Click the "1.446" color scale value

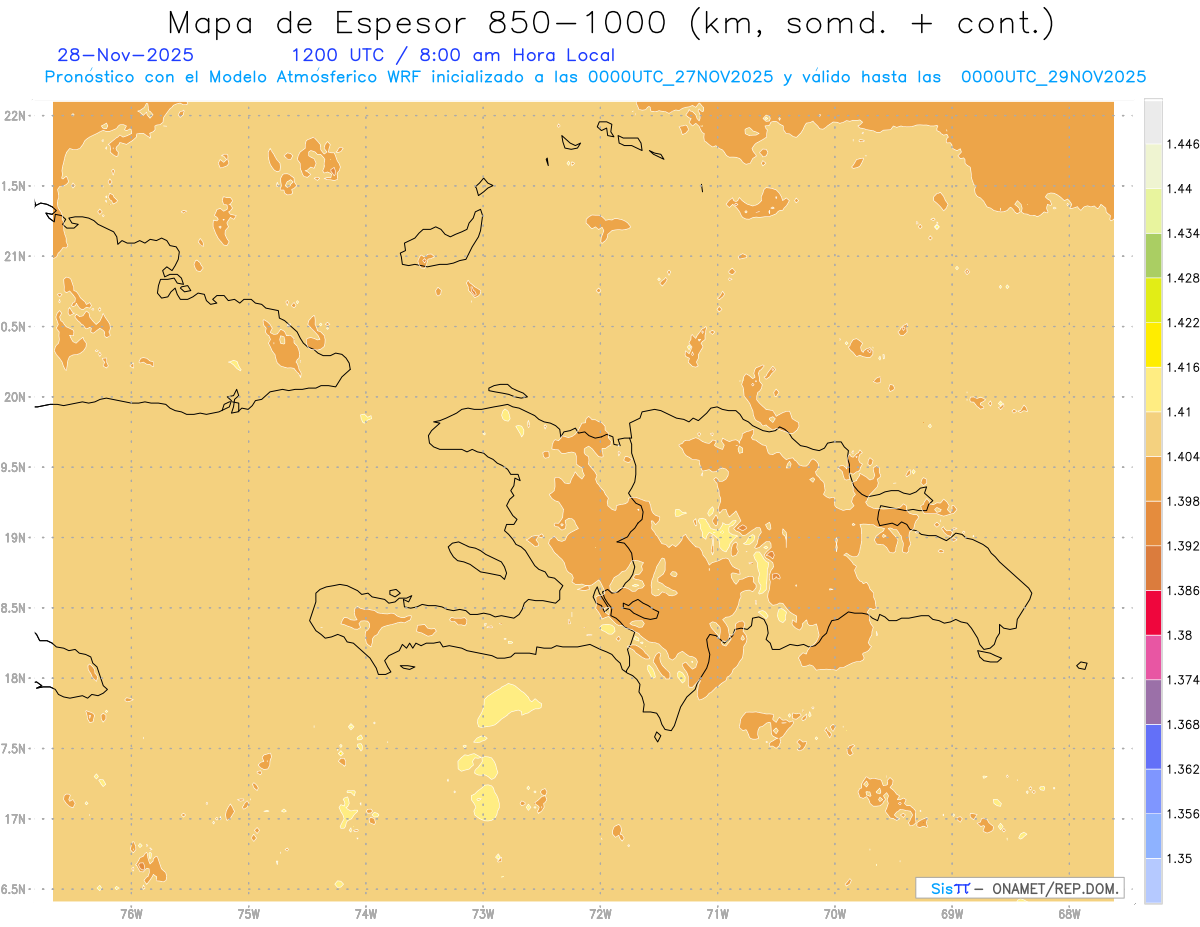click(x=1184, y=144)
